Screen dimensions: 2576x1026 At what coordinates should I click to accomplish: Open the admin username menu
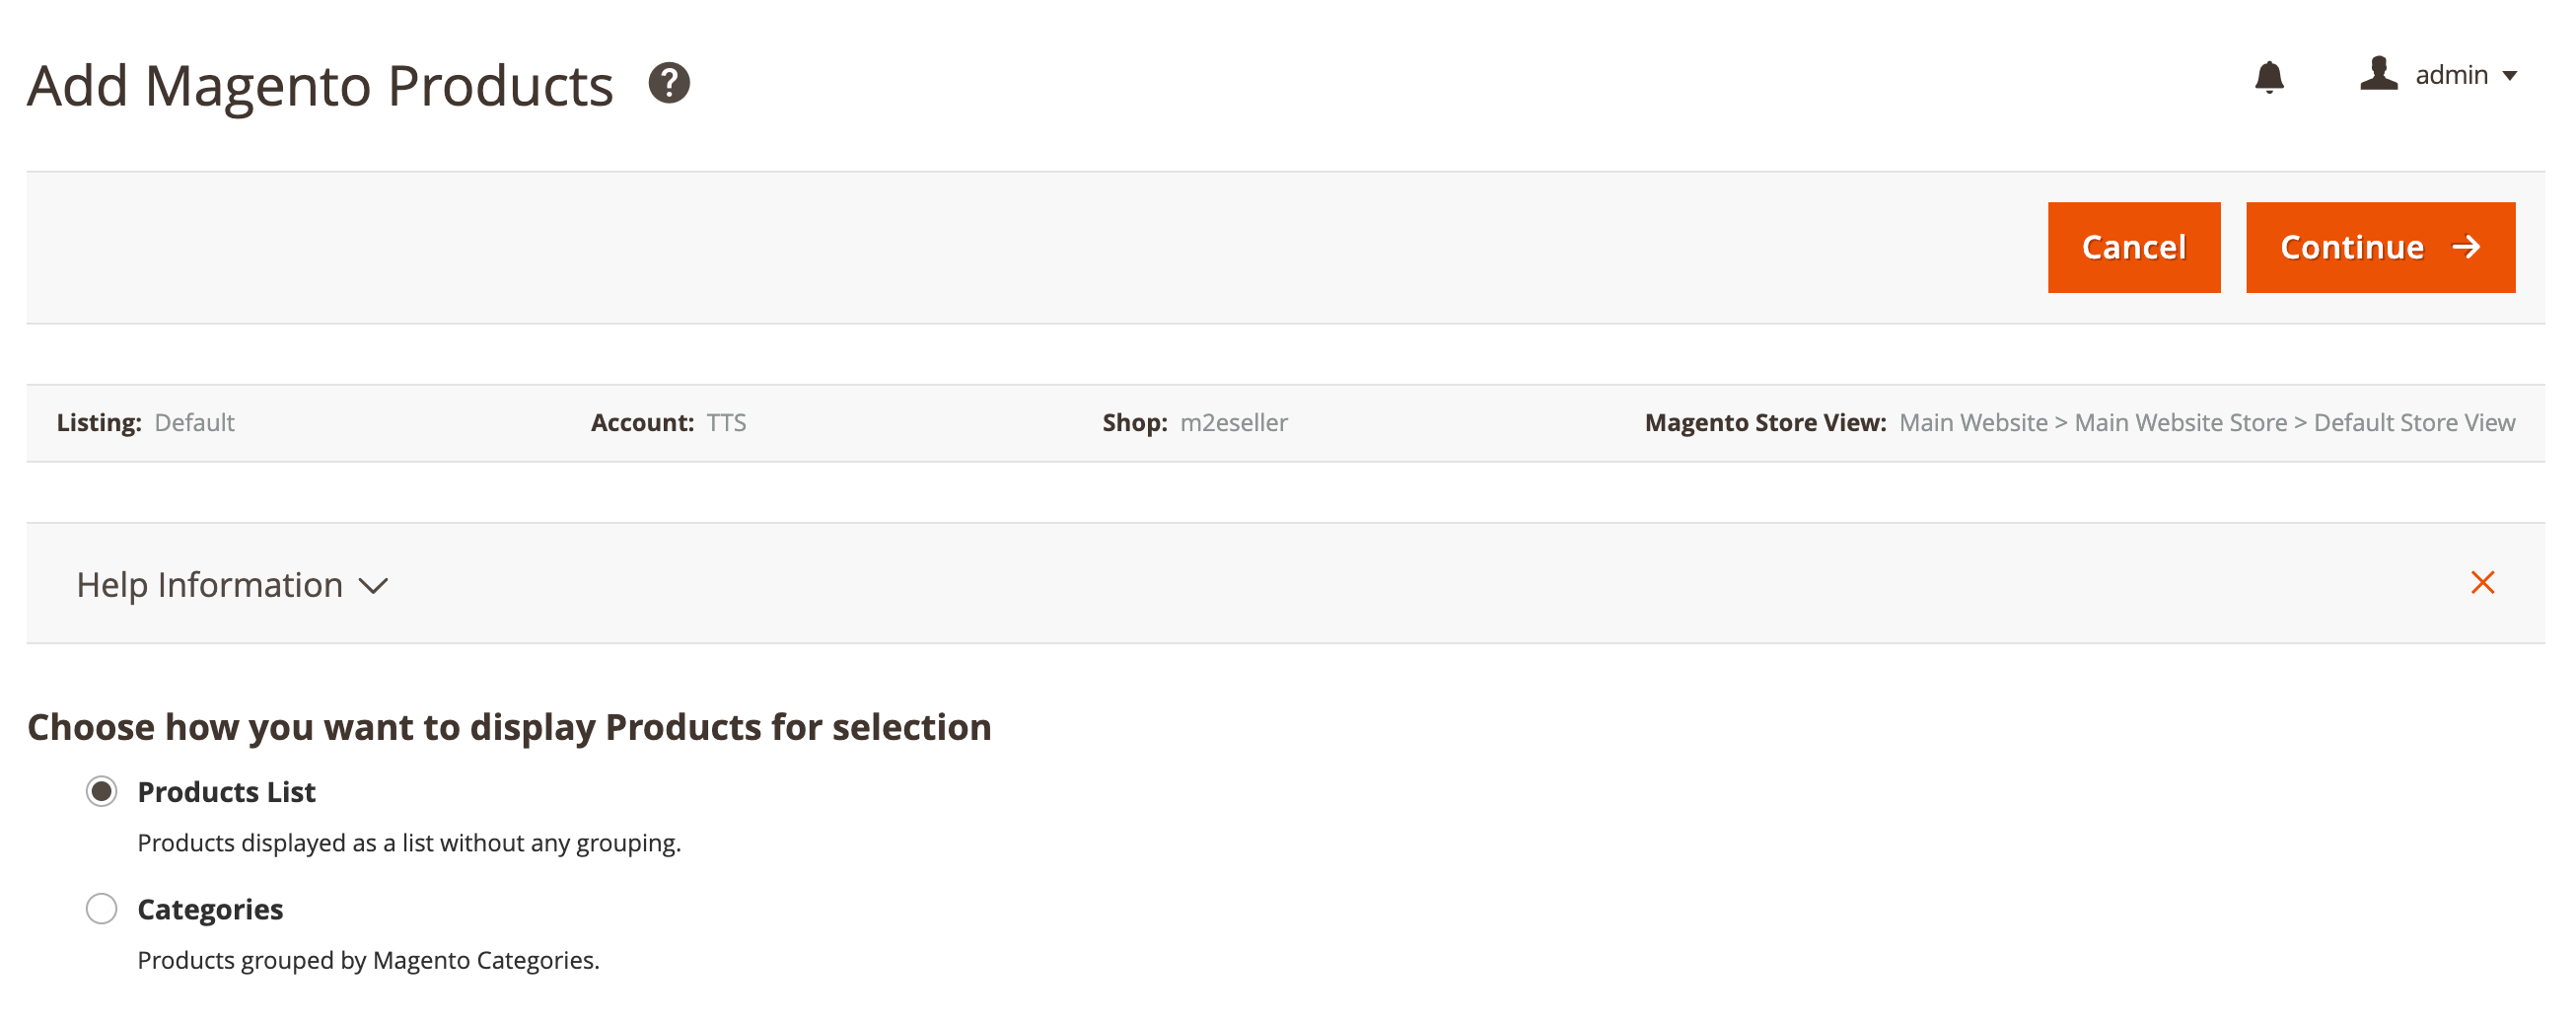click(x=2451, y=75)
